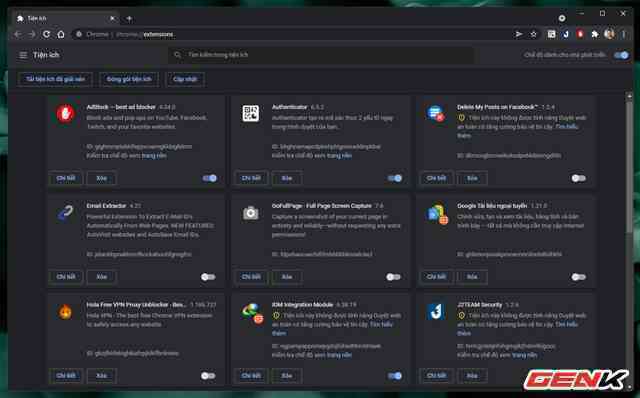Image resolution: width=640 pixels, height=398 pixels.
Task: Open Chi tiết for Hola Free VPN
Action: pyautogui.click(x=66, y=376)
